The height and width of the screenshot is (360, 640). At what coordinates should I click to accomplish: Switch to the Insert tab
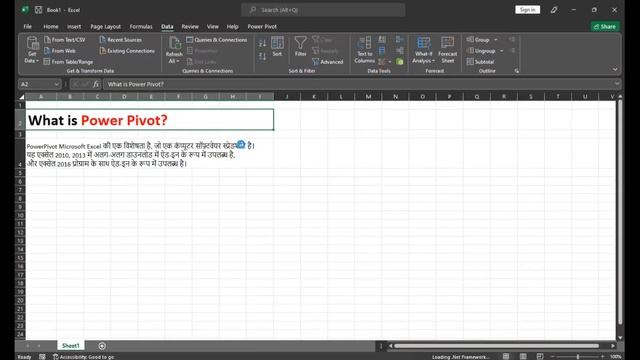point(74,27)
